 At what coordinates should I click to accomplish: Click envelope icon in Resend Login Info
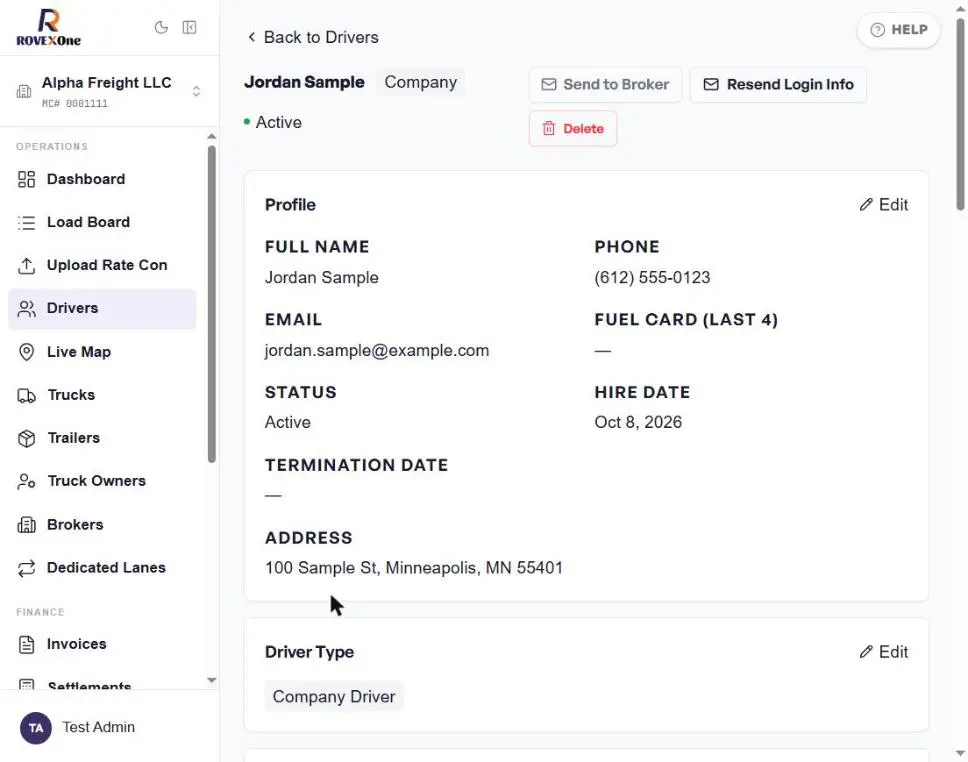pyautogui.click(x=711, y=85)
